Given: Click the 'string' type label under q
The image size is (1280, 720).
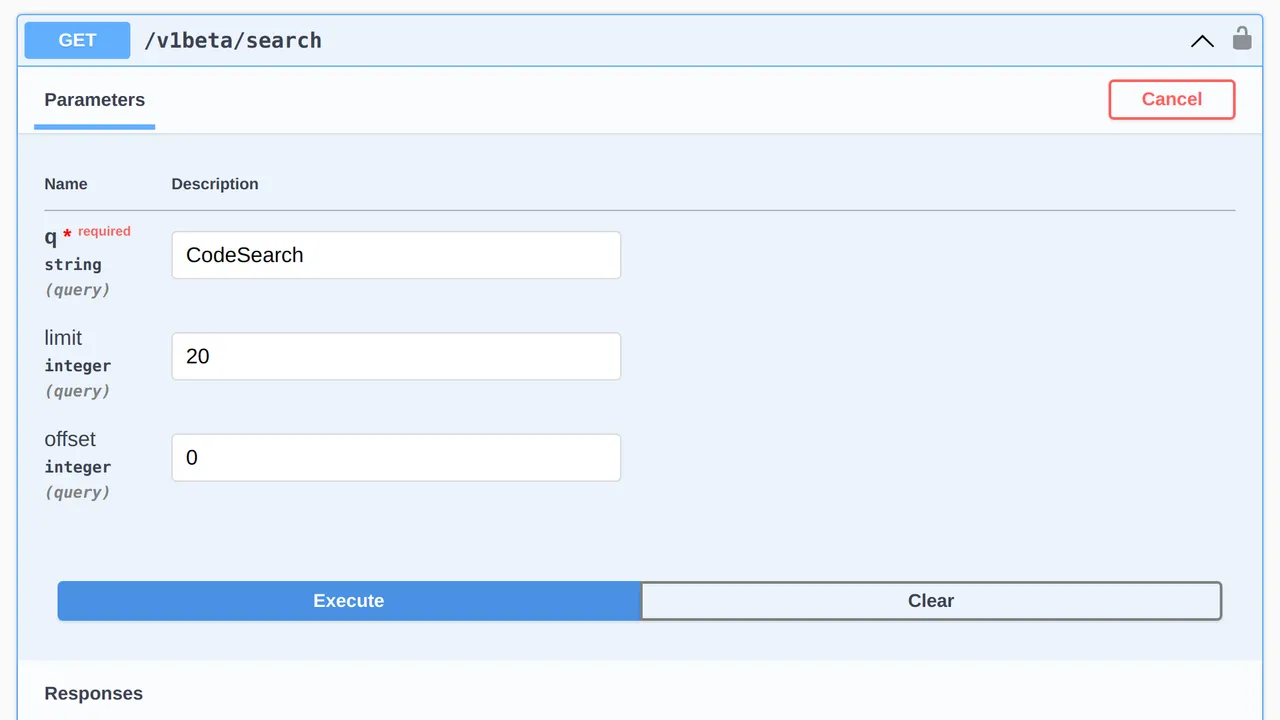Looking at the screenshot, I should point(73,264).
